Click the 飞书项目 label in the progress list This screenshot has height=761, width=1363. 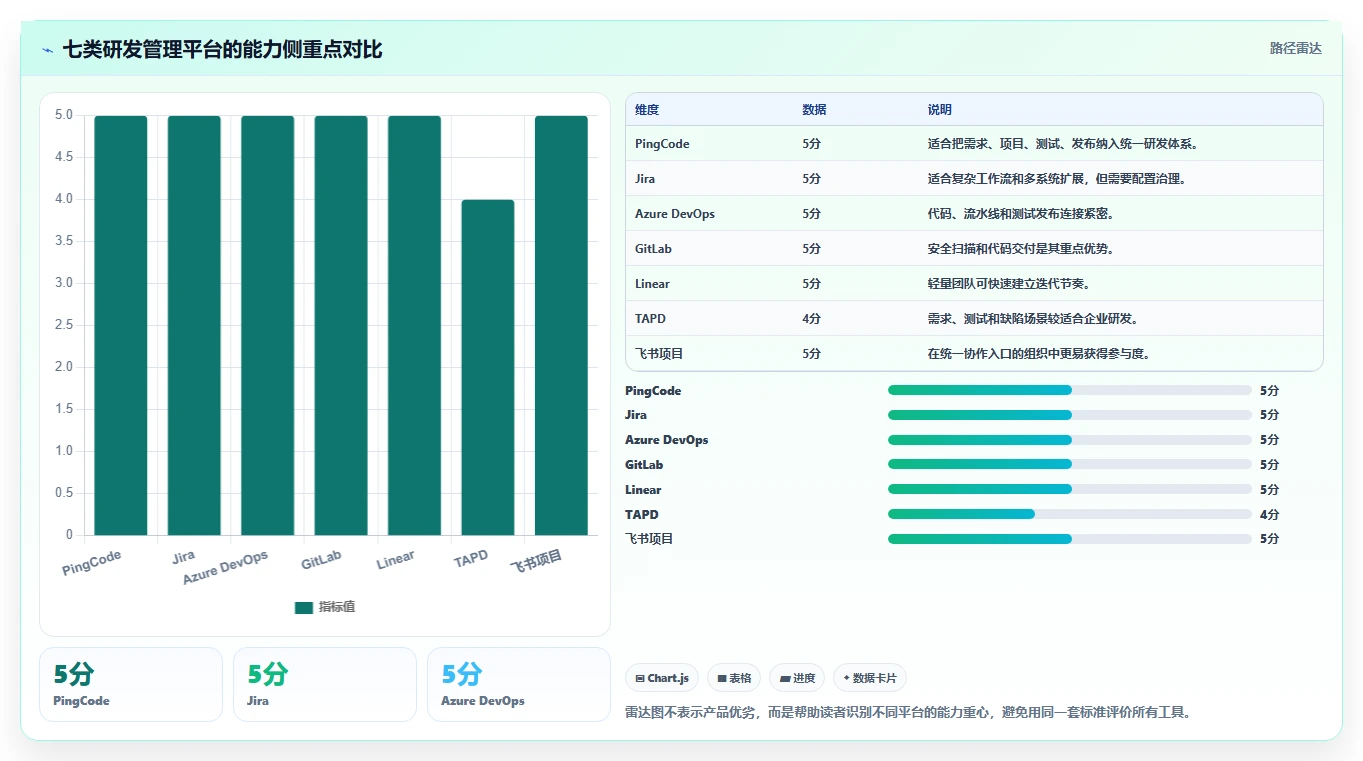pyautogui.click(x=650, y=539)
